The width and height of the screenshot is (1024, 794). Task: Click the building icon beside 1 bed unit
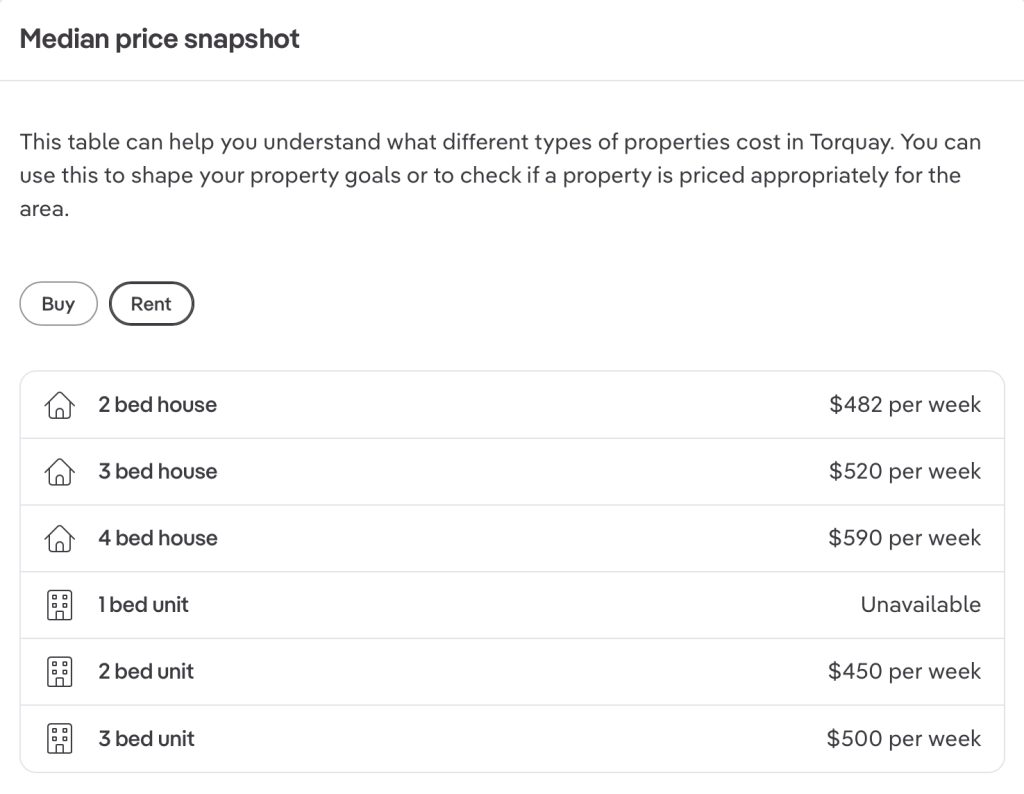pyautogui.click(x=60, y=605)
